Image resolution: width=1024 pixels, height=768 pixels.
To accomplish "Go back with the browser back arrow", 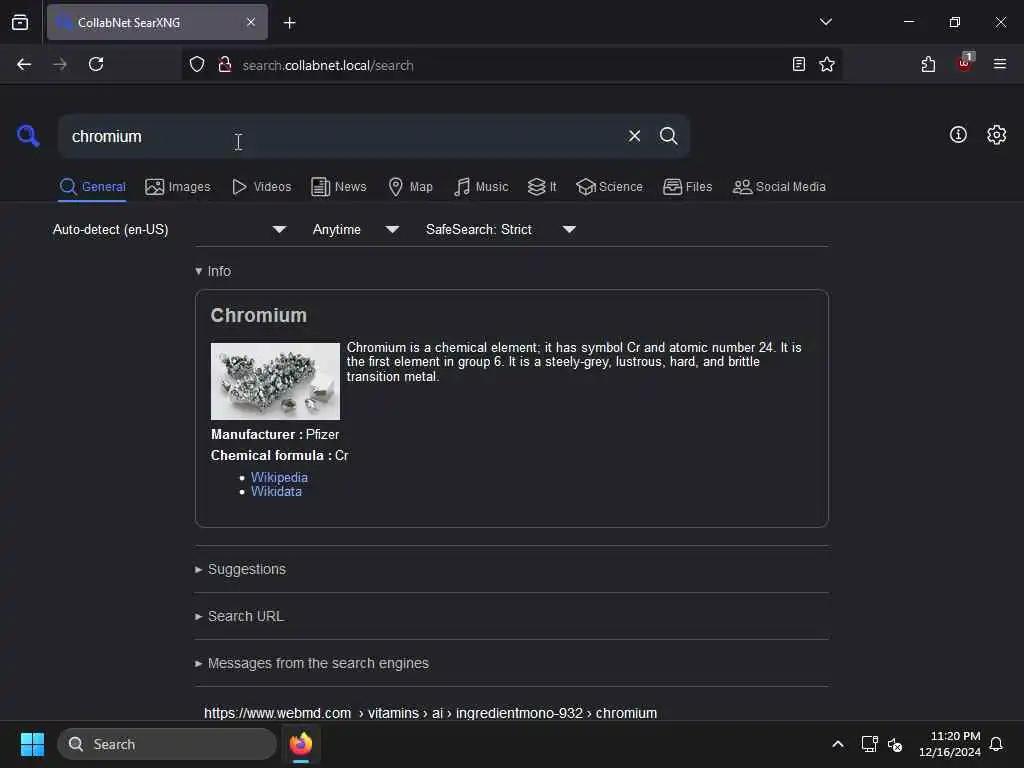I will [x=24, y=64].
